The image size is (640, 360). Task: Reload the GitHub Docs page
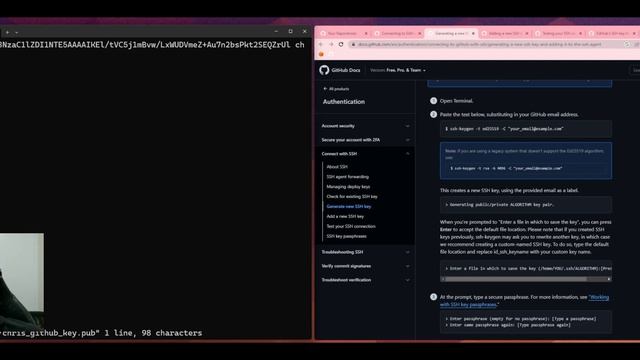point(341,44)
